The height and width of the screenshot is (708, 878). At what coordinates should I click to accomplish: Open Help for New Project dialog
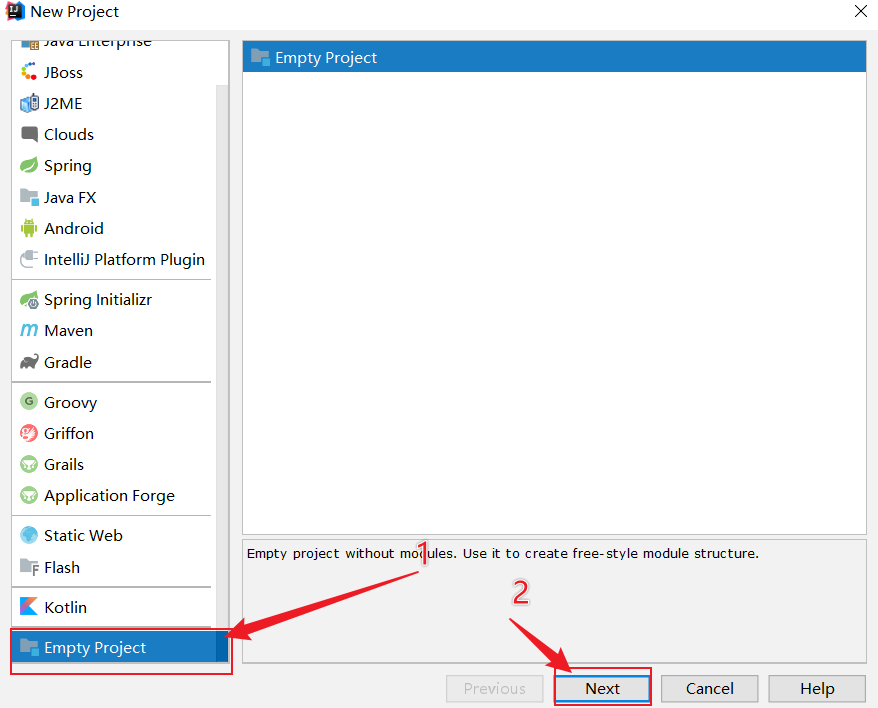[x=817, y=688]
